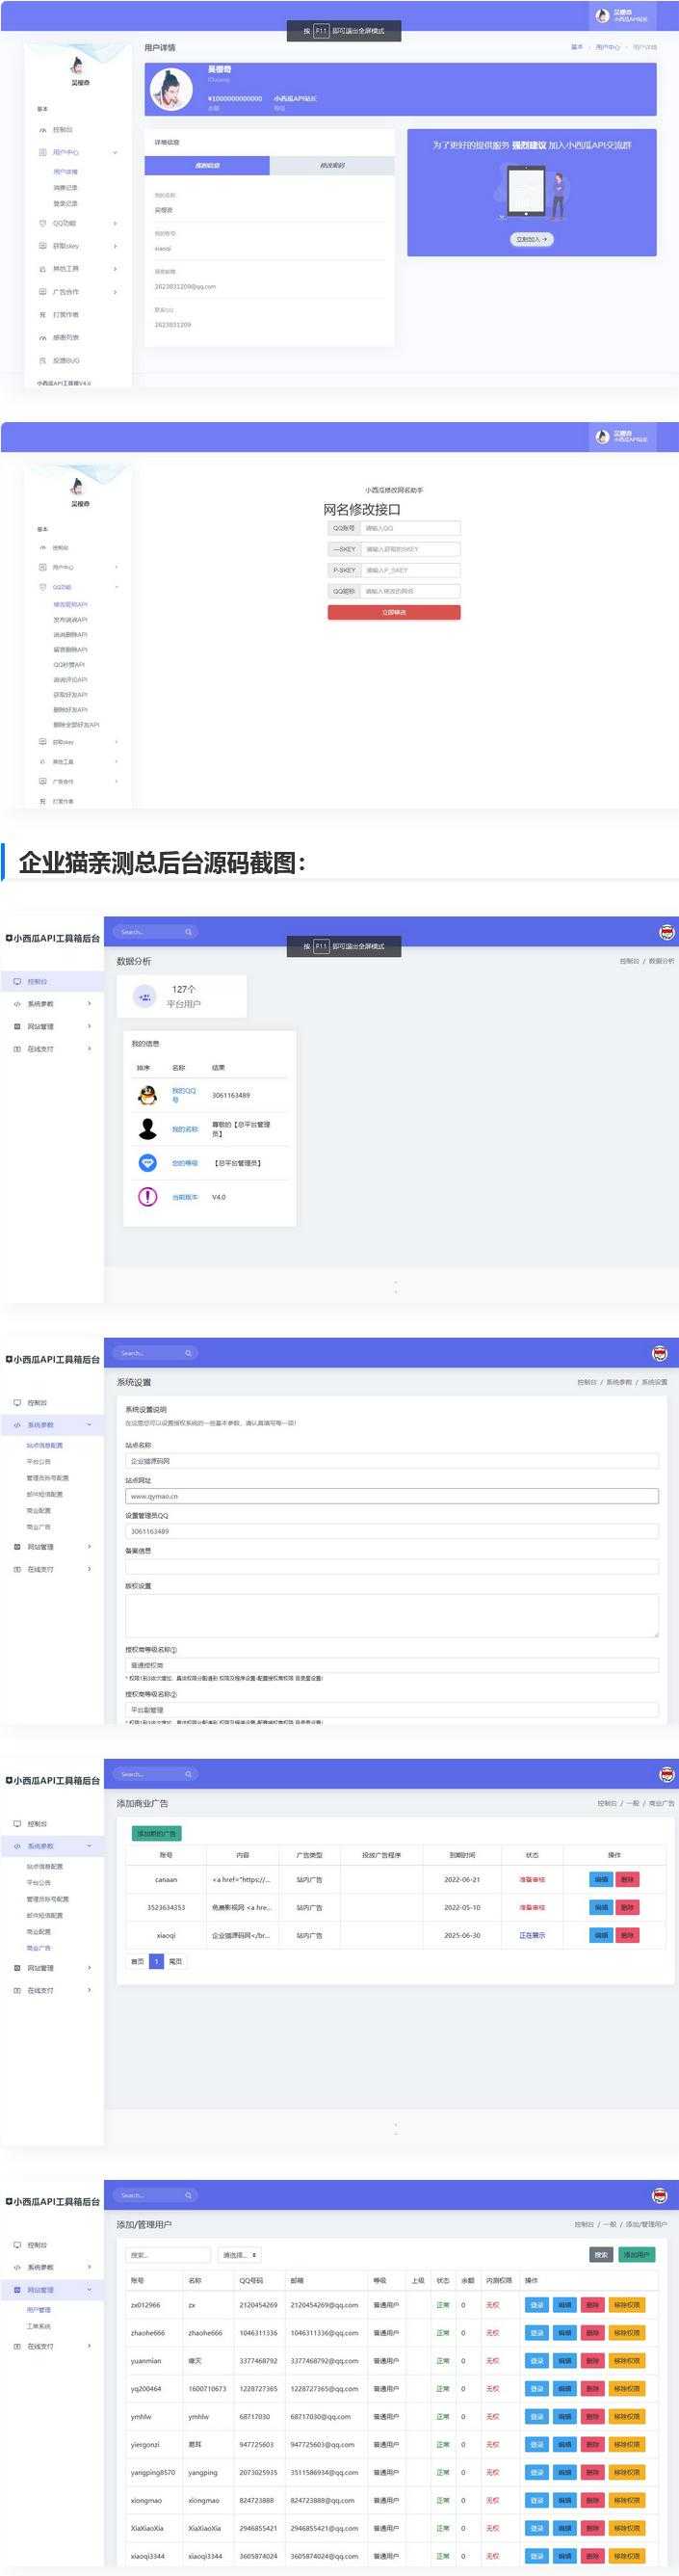Click the penguin QQ icon in 我的信息 table
Viewport: 679px width, 2576px height.
pyautogui.click(x=147, y=1095)
